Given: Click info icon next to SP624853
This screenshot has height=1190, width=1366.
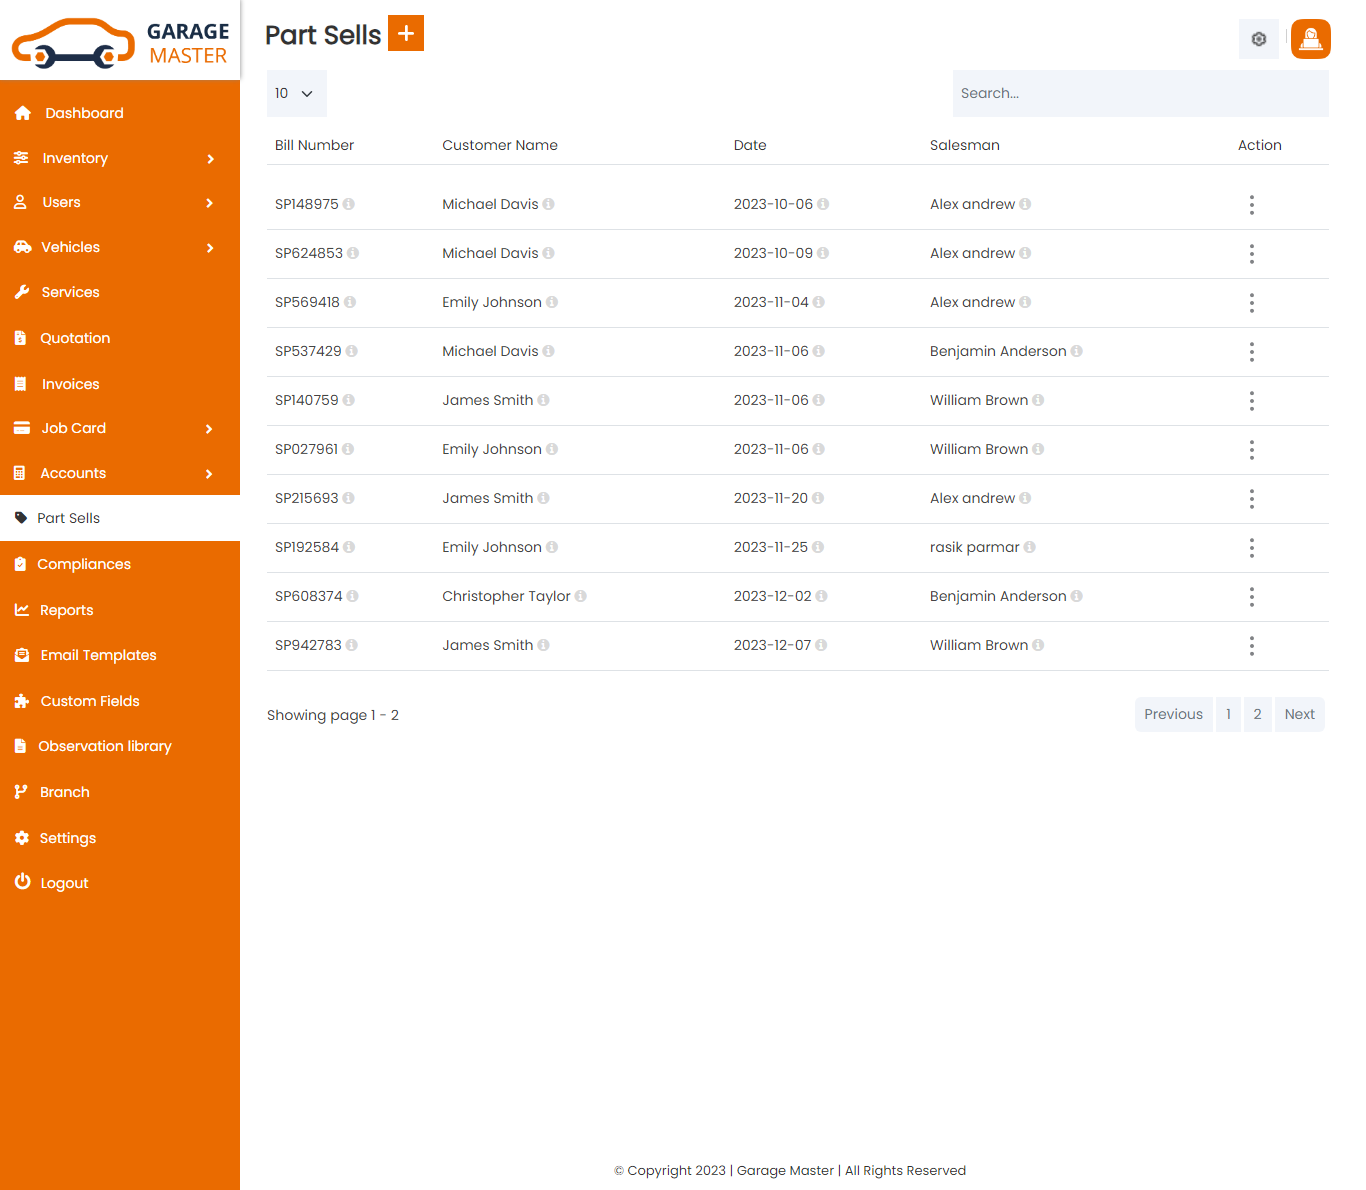Looking at the screenshot, I should coord(353,254).
